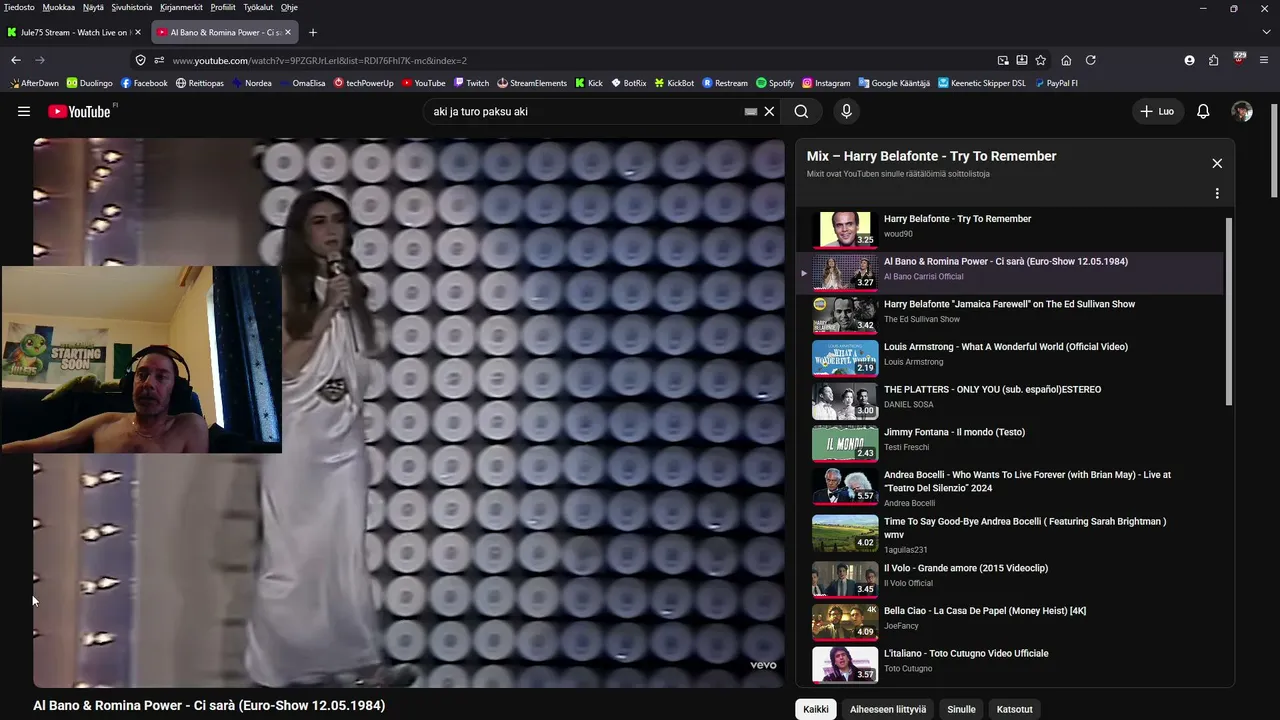Viewport: 1280px width, 720px height.
Task: Select the Aiheeseen liittyvää filter chip
Action: (x=888, y=709)
